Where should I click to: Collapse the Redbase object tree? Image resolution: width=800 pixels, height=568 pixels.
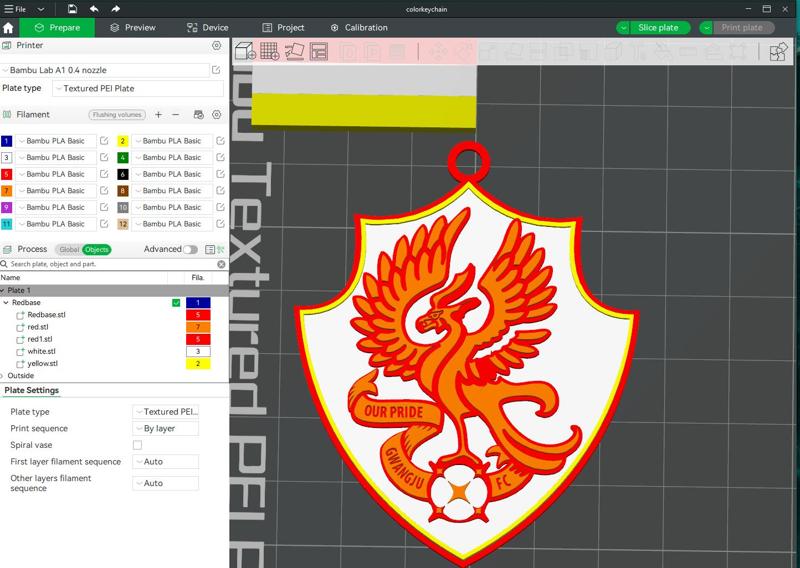click(6, 303)
